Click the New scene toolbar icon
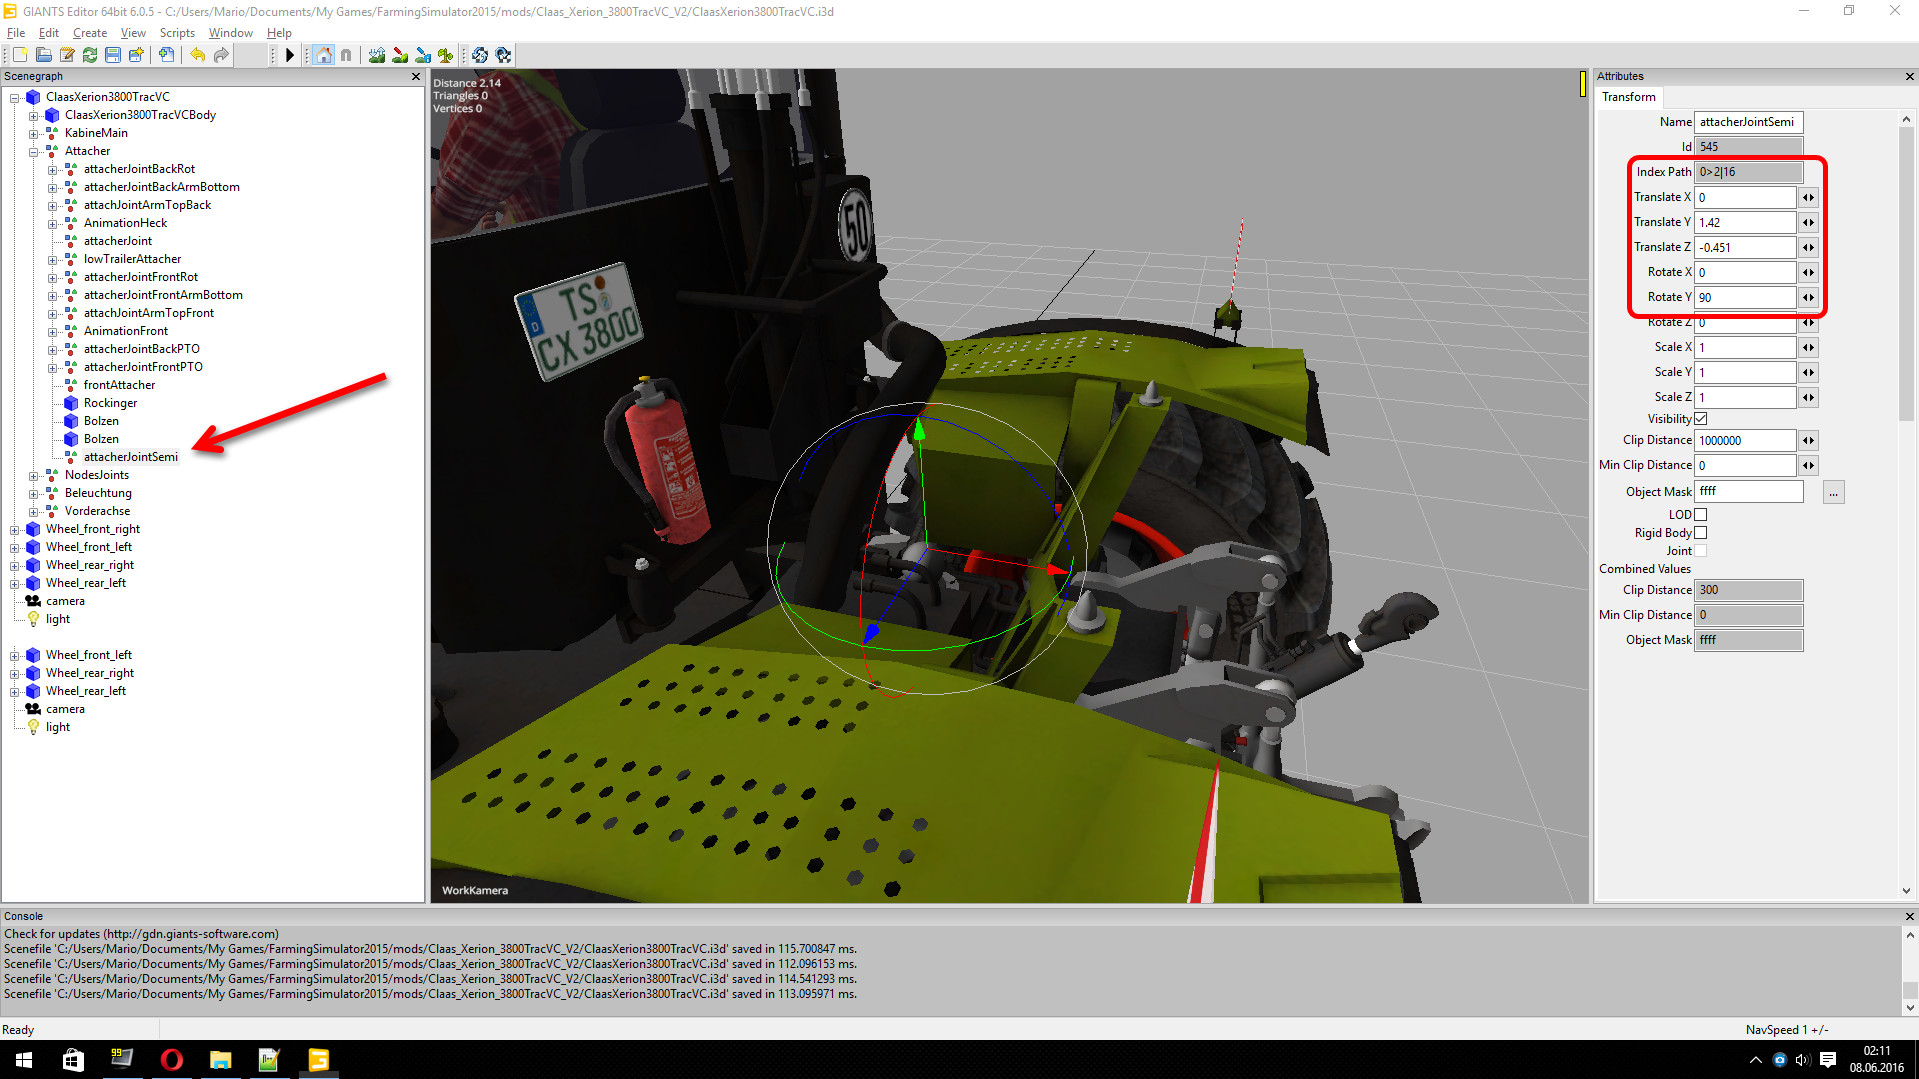The width and height of the screenshot is (1919, 1079). [20, 55]
